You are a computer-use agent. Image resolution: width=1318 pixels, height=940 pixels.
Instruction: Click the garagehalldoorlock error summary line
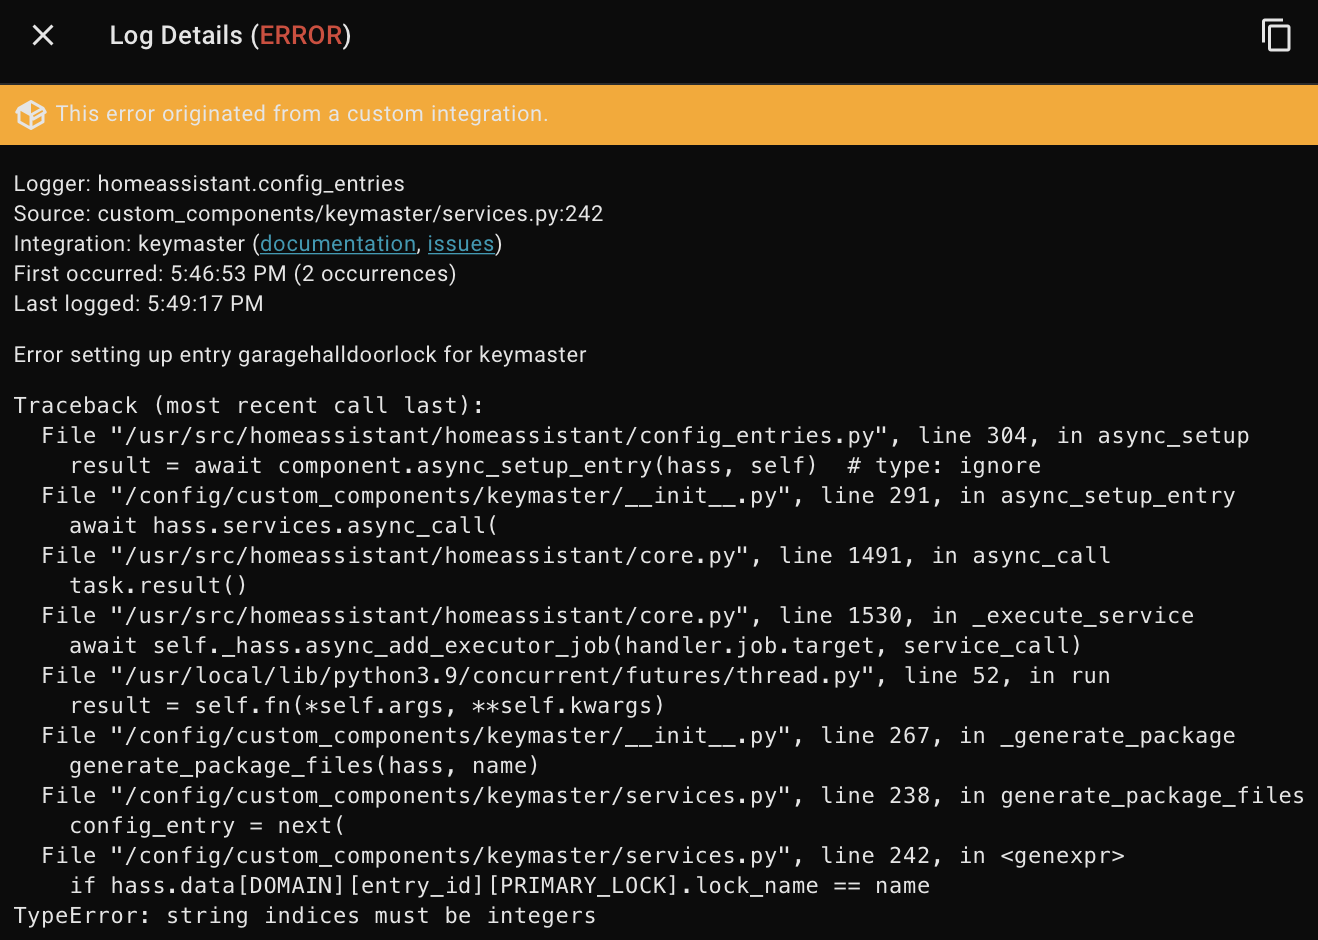tap(300, 354)
